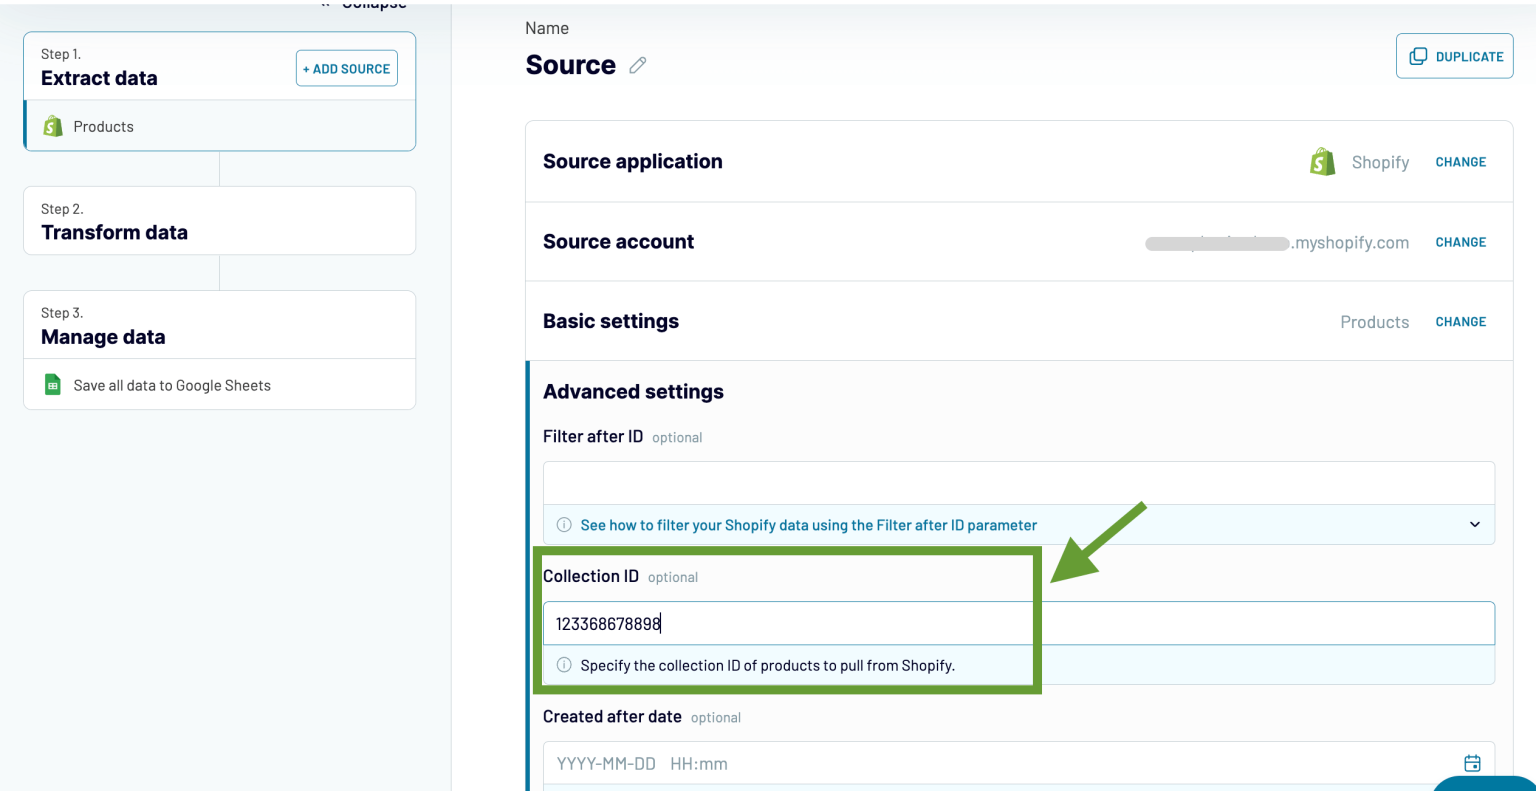1536x791 pixels.
Task: Click the Google Sheets icon in Manage data
Action: pyautogui.click(x=51, y=384)
